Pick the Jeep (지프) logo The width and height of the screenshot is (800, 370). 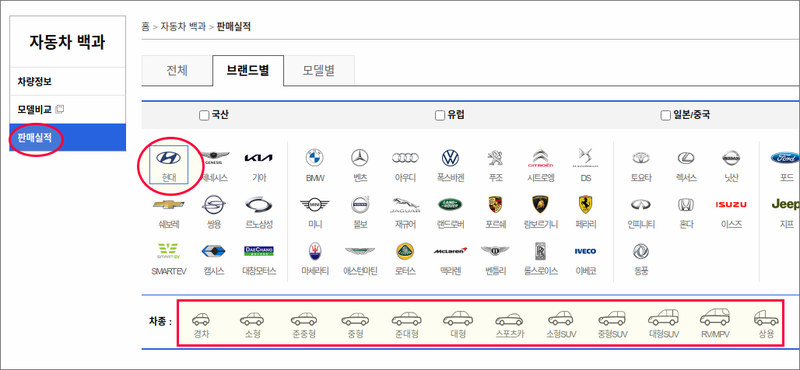pyautogui.click(x=786, y=205)
